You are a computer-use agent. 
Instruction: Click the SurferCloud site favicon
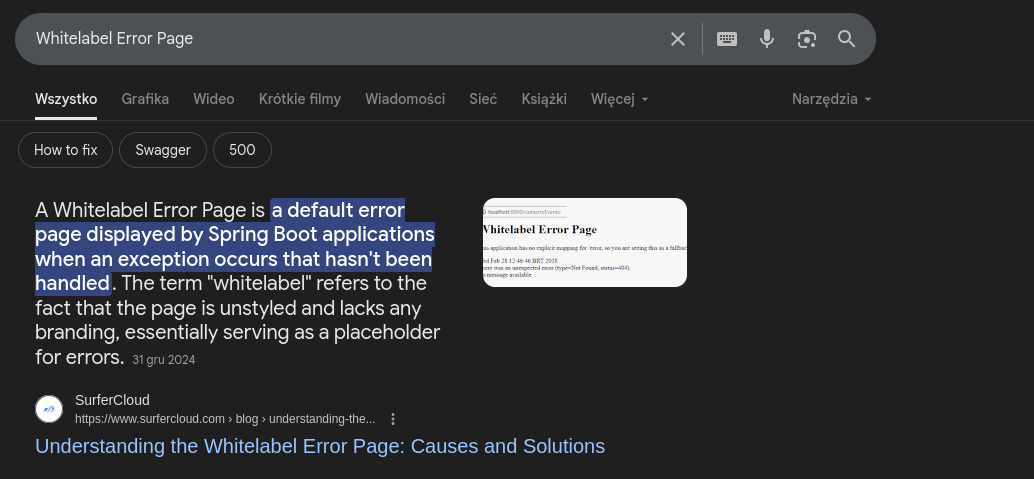tap(49, 409)
